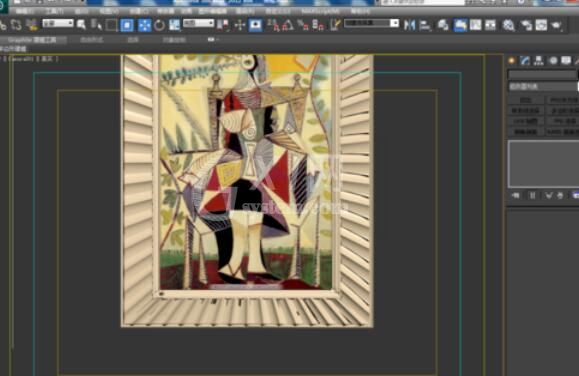Open the Render Setup icon
The height and width of the screenshot is (376, 579).
526,25
